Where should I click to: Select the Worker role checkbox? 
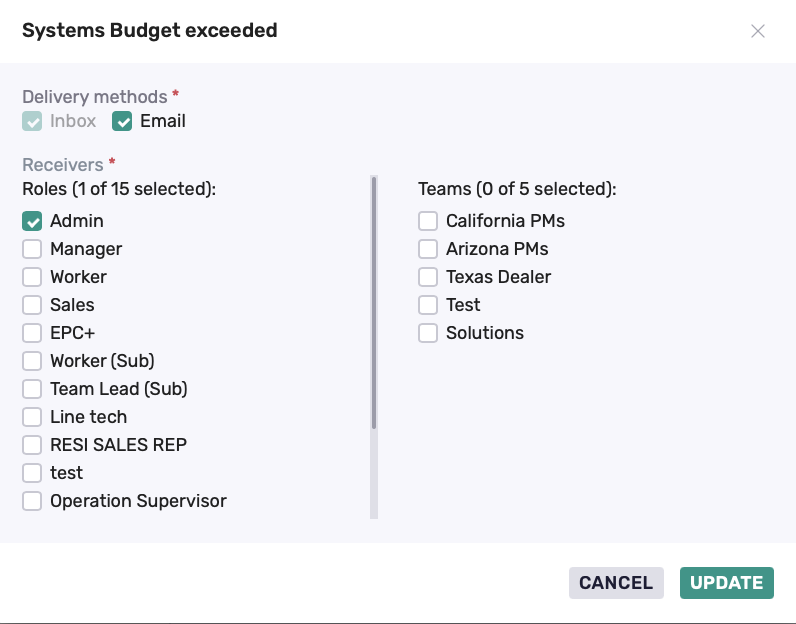[32, 277]
